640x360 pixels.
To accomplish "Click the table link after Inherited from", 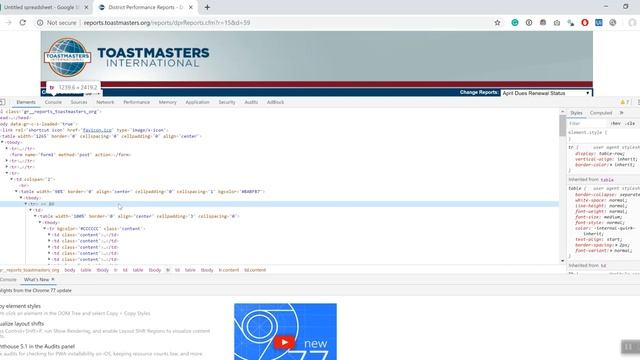I will [607, 180].
